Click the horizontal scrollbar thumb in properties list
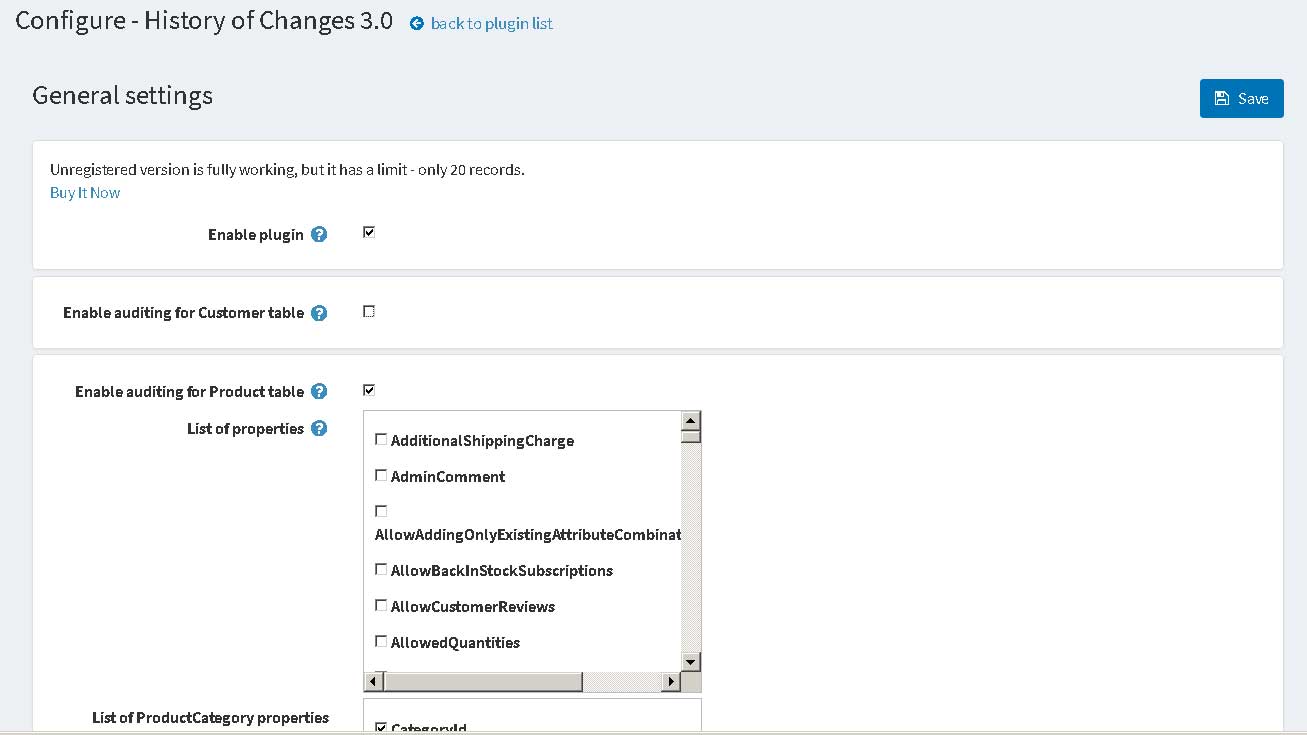1307x735 pixels. point(482,682)
